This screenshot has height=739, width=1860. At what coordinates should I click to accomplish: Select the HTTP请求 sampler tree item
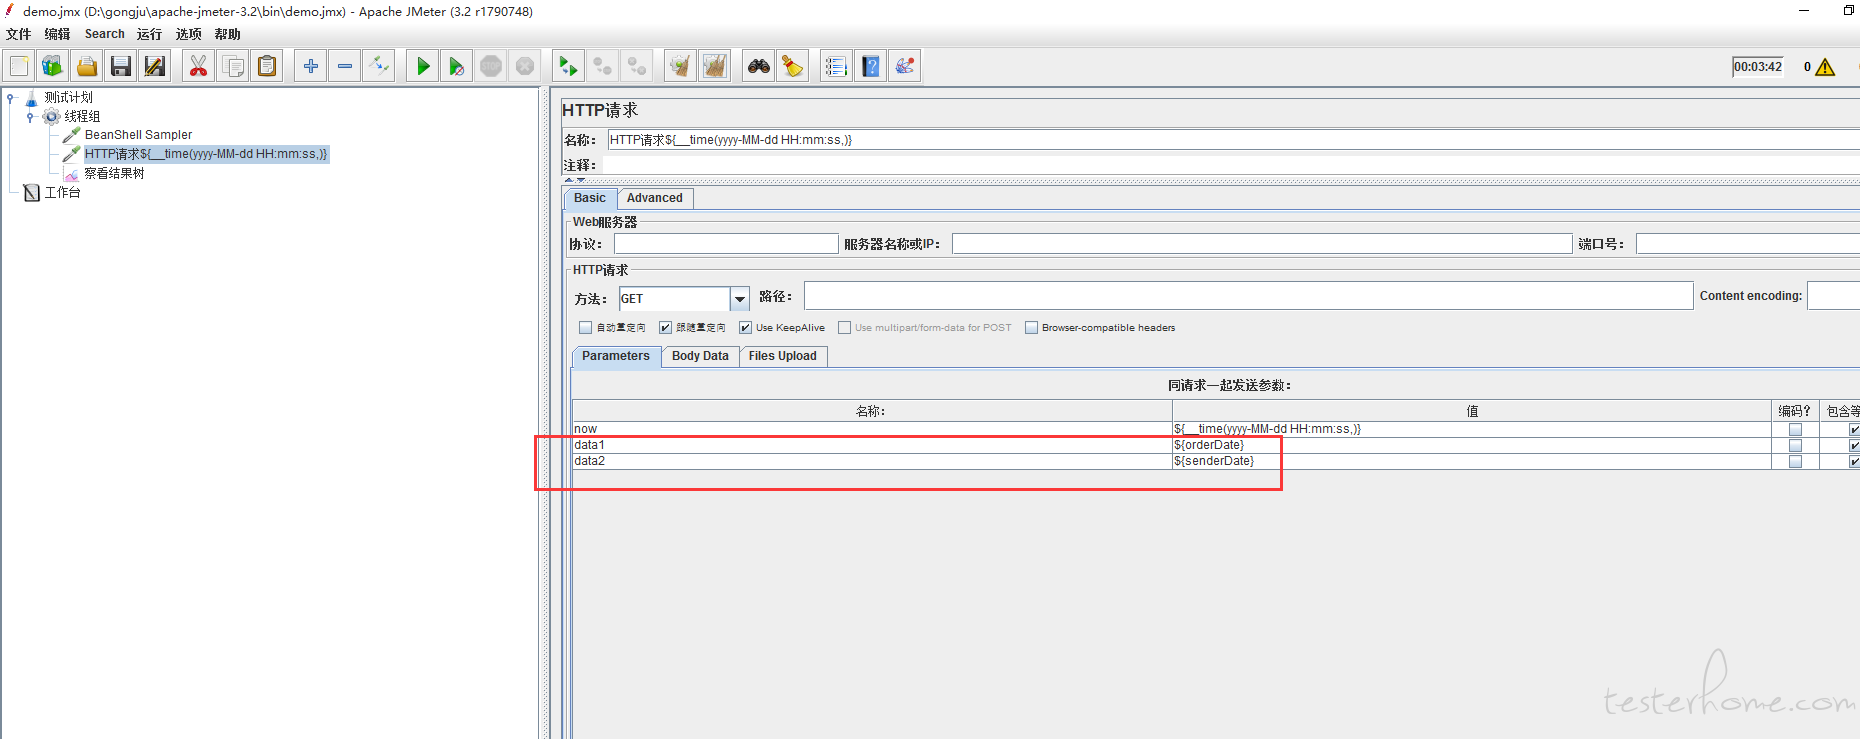206,154
